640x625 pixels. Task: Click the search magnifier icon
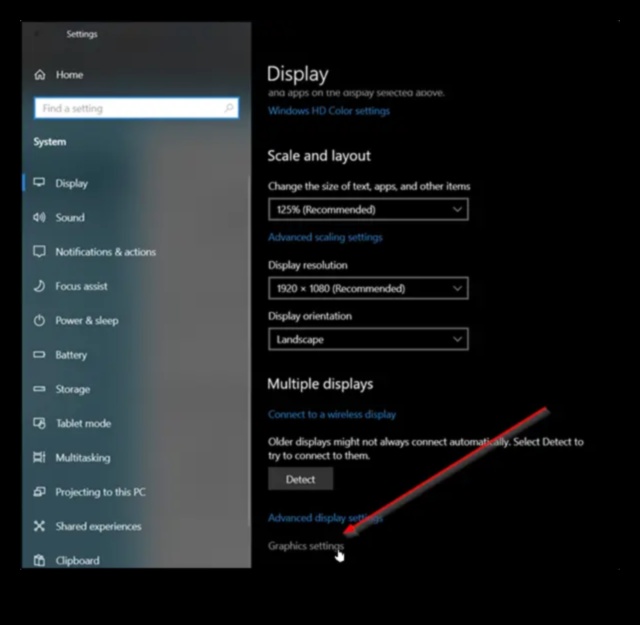[229, 108]
